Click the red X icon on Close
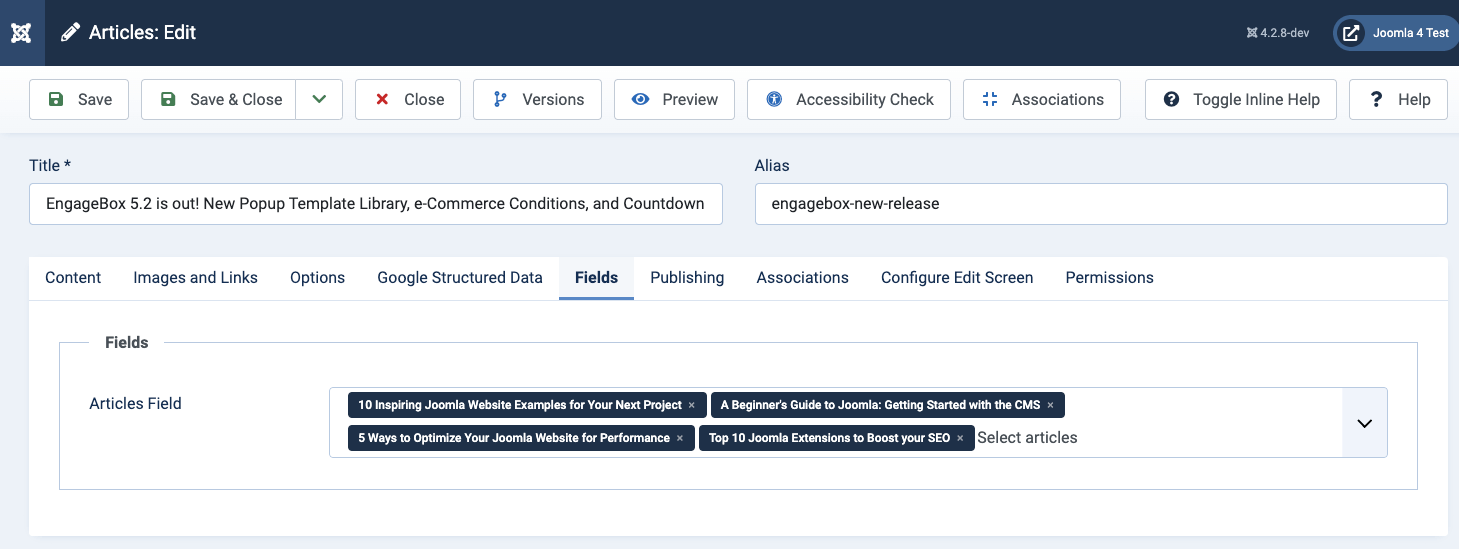1459x549 pixels. [x=382, y=99]
